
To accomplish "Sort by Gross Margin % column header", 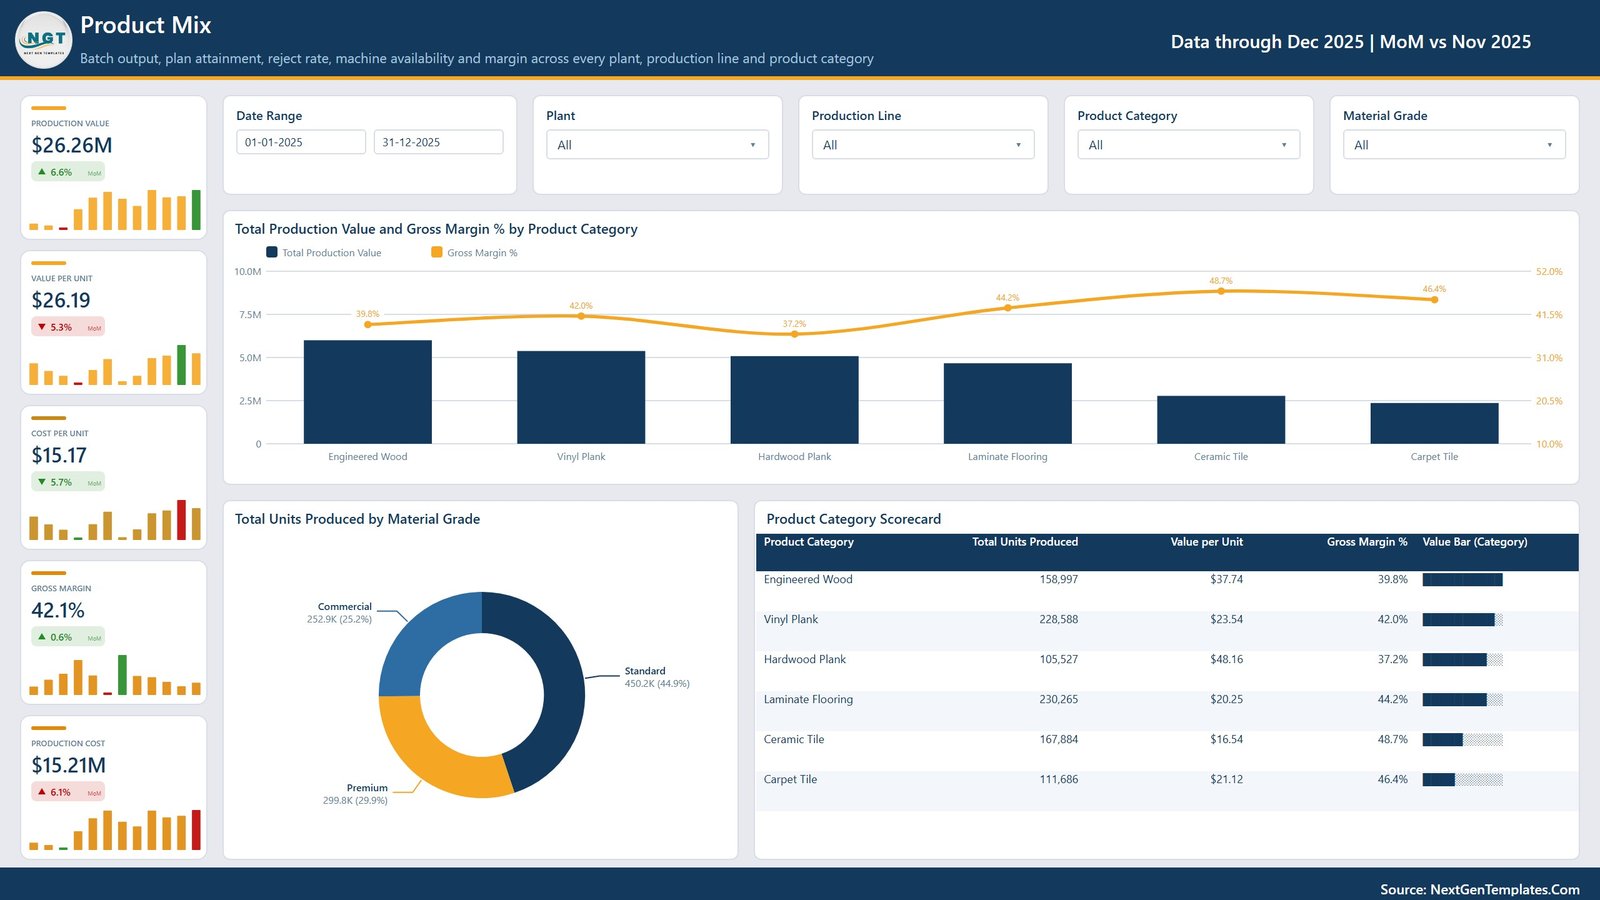I will point(1367,542).
